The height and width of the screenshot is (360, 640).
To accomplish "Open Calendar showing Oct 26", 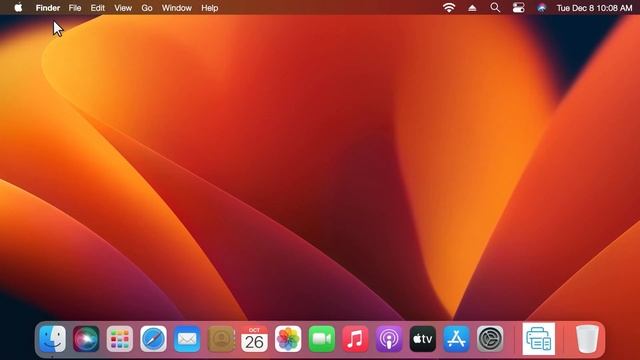I will click(x=254, y=339).
